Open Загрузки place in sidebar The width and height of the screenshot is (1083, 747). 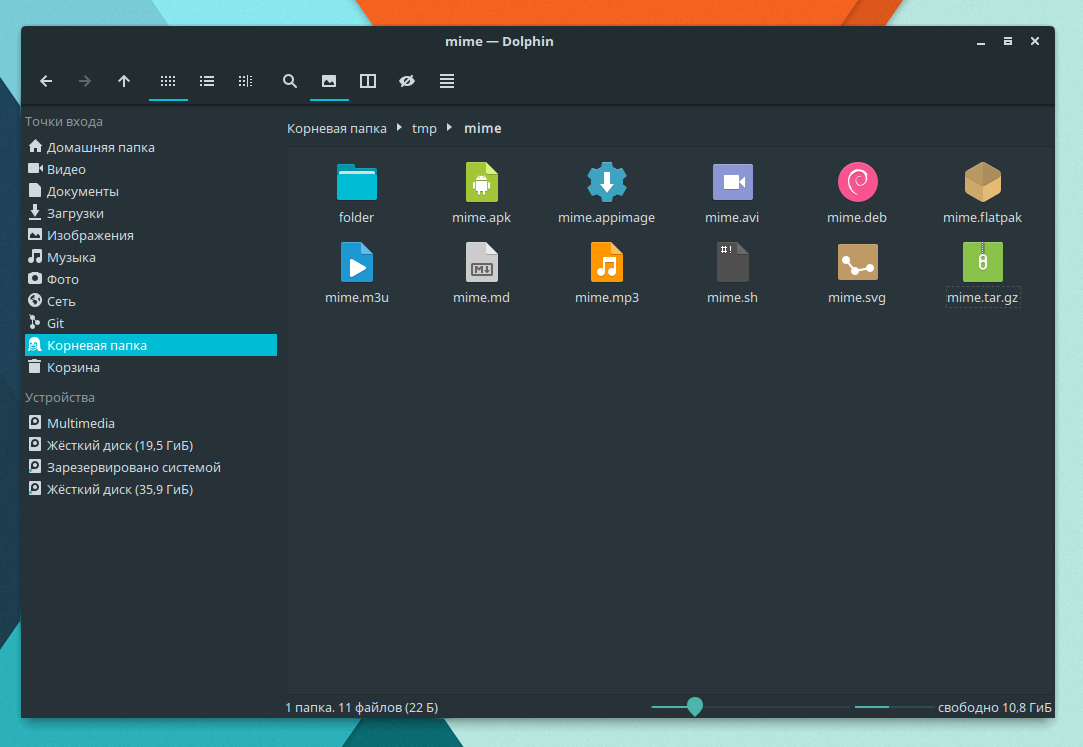click(x=151, y=213)
